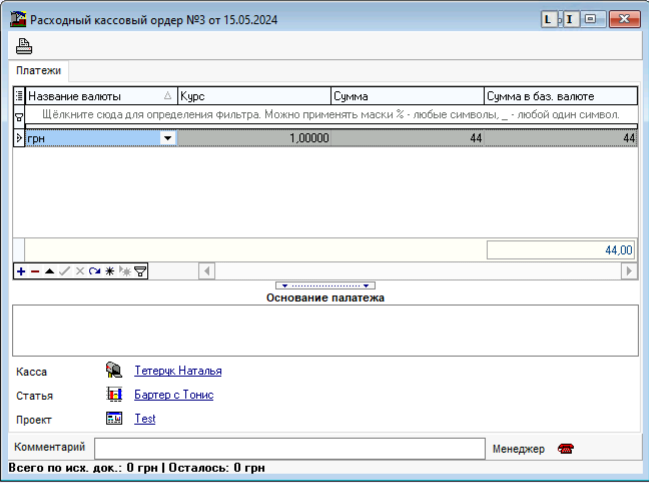The width and height of the screenshot is (649, 483).
Task: Open the Бартер с Тонис article link
Action: (x=174, y=395)
